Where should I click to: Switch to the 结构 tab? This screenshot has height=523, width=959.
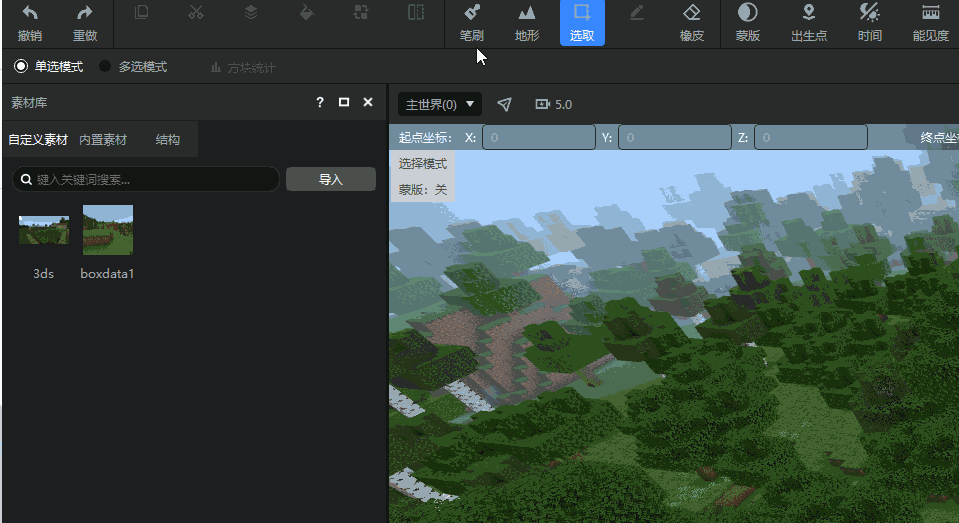[x=168, y=140]
